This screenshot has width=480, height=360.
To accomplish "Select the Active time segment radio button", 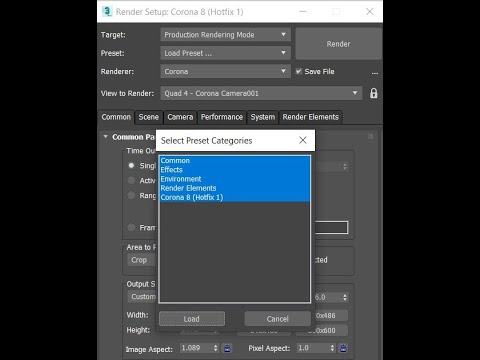I will [x=131, y=180].
